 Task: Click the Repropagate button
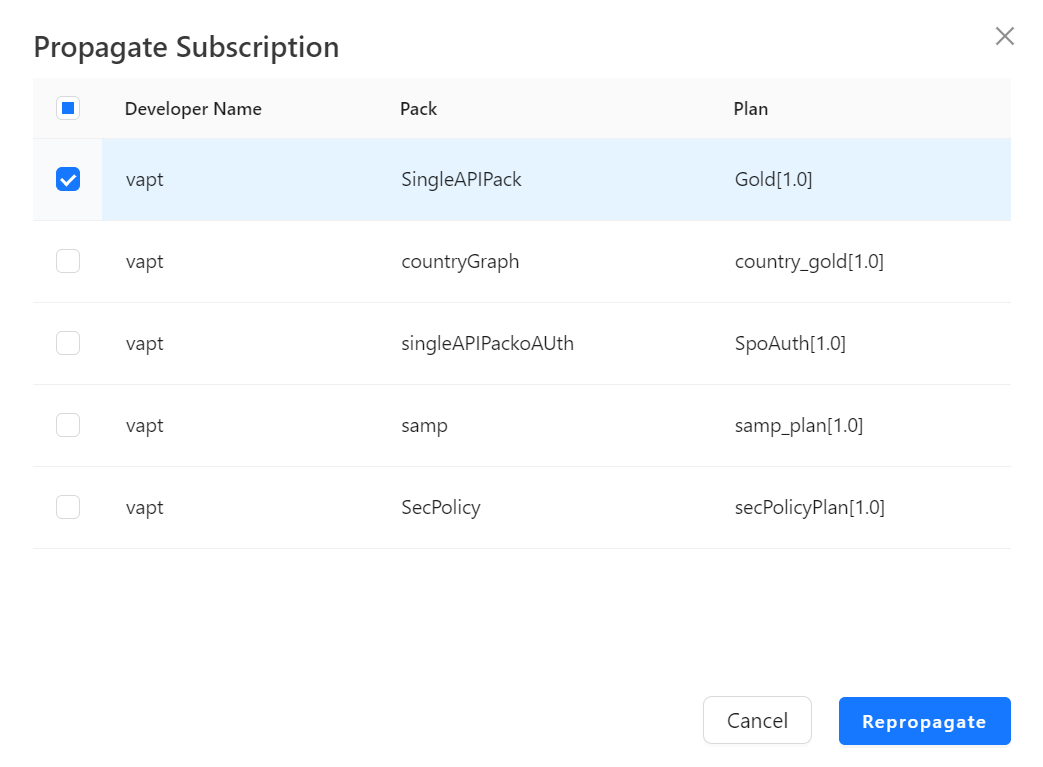(x=924, y=721)
